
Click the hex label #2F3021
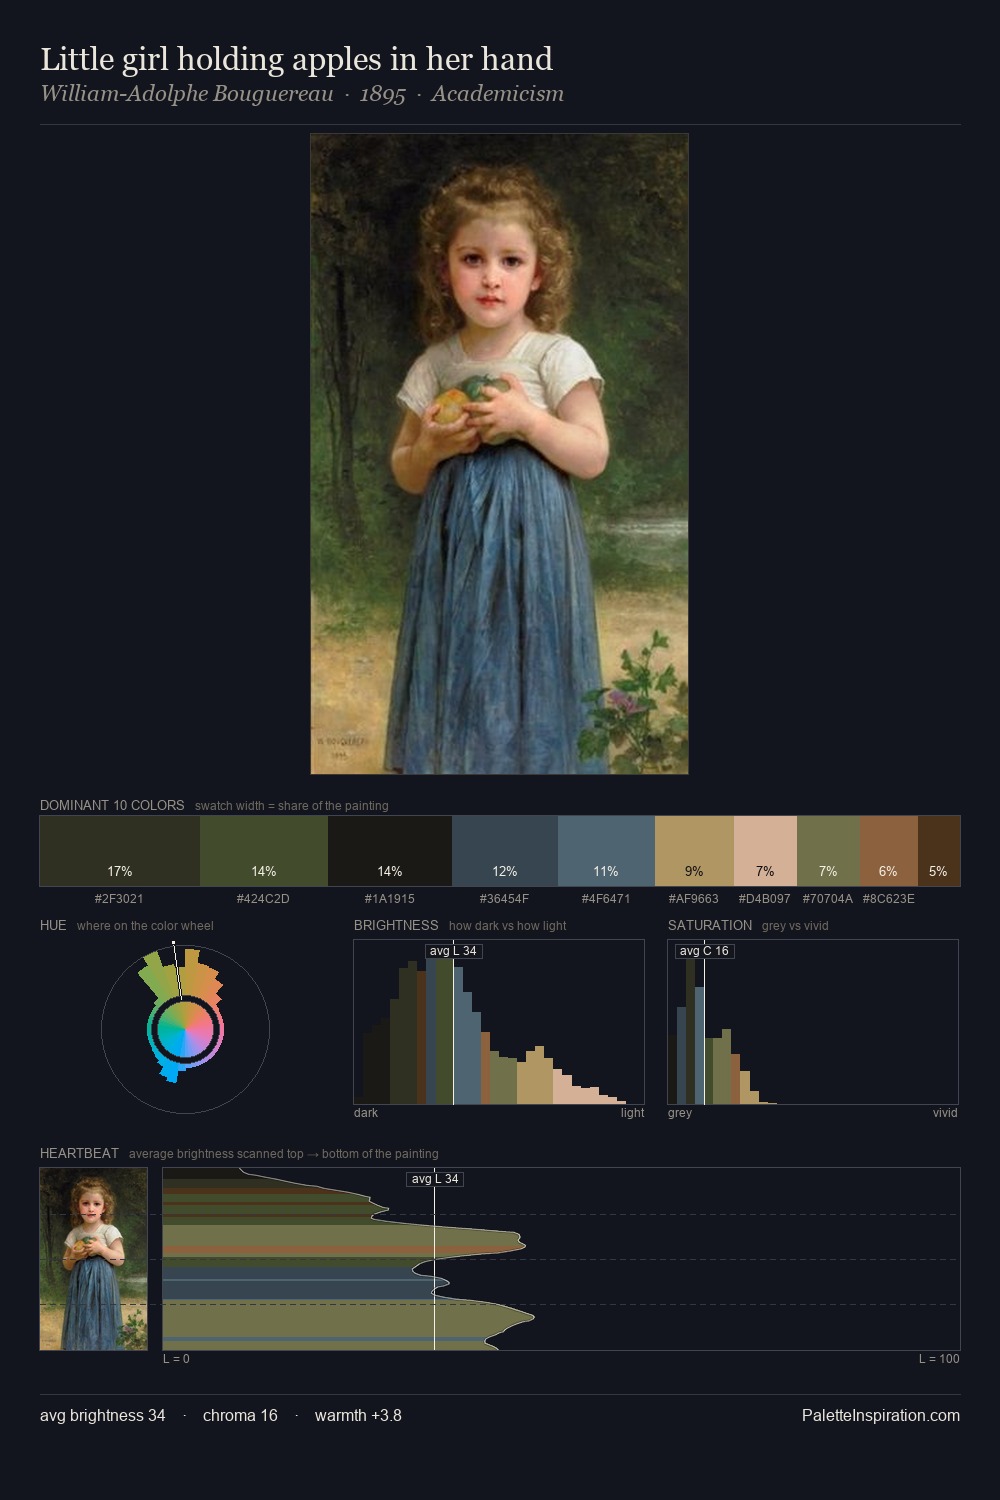[119, 899]
